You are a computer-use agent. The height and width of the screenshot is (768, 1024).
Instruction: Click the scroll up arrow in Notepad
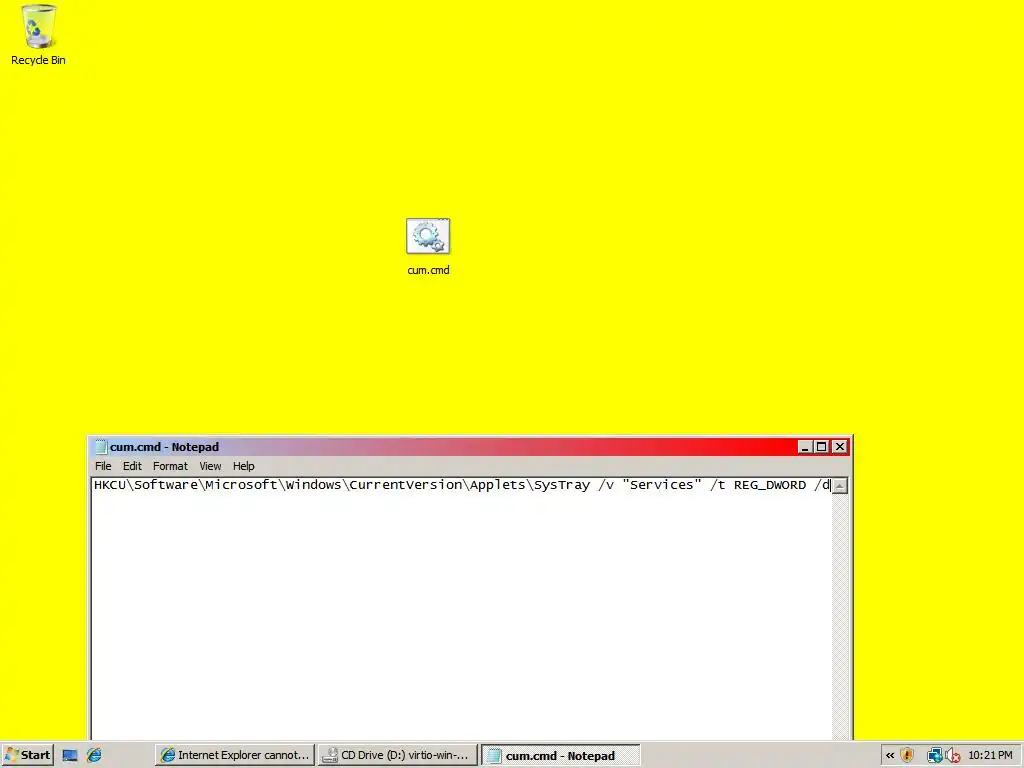[x=840, y=485]
